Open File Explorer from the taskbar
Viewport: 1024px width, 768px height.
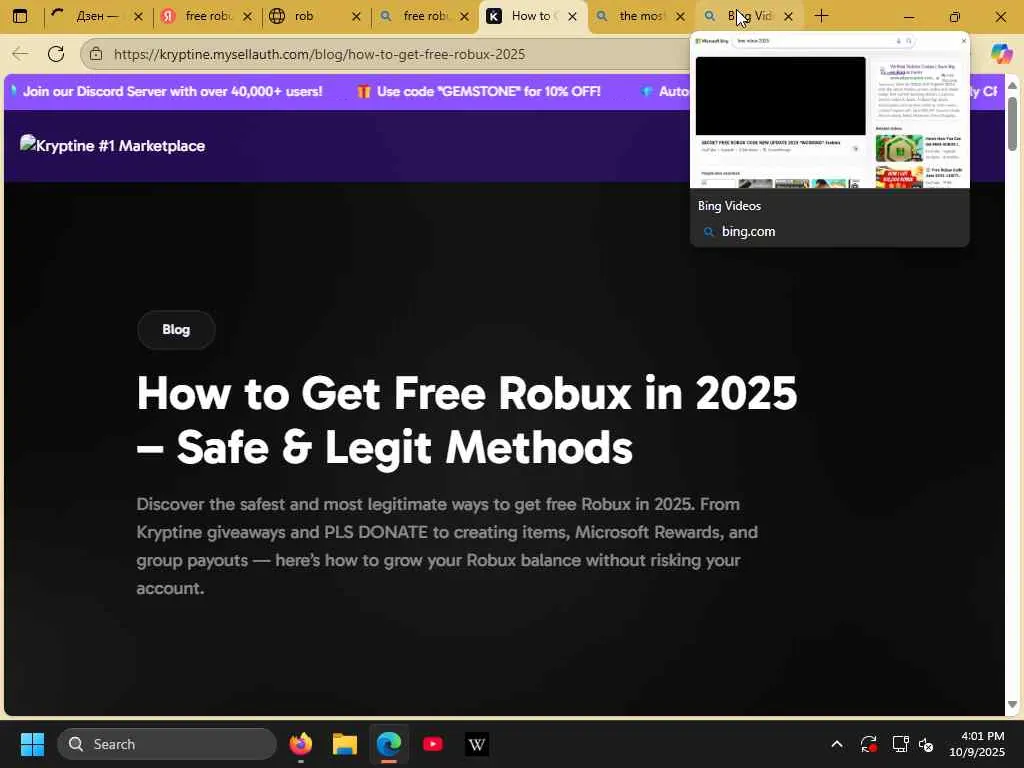pos(345,744)
